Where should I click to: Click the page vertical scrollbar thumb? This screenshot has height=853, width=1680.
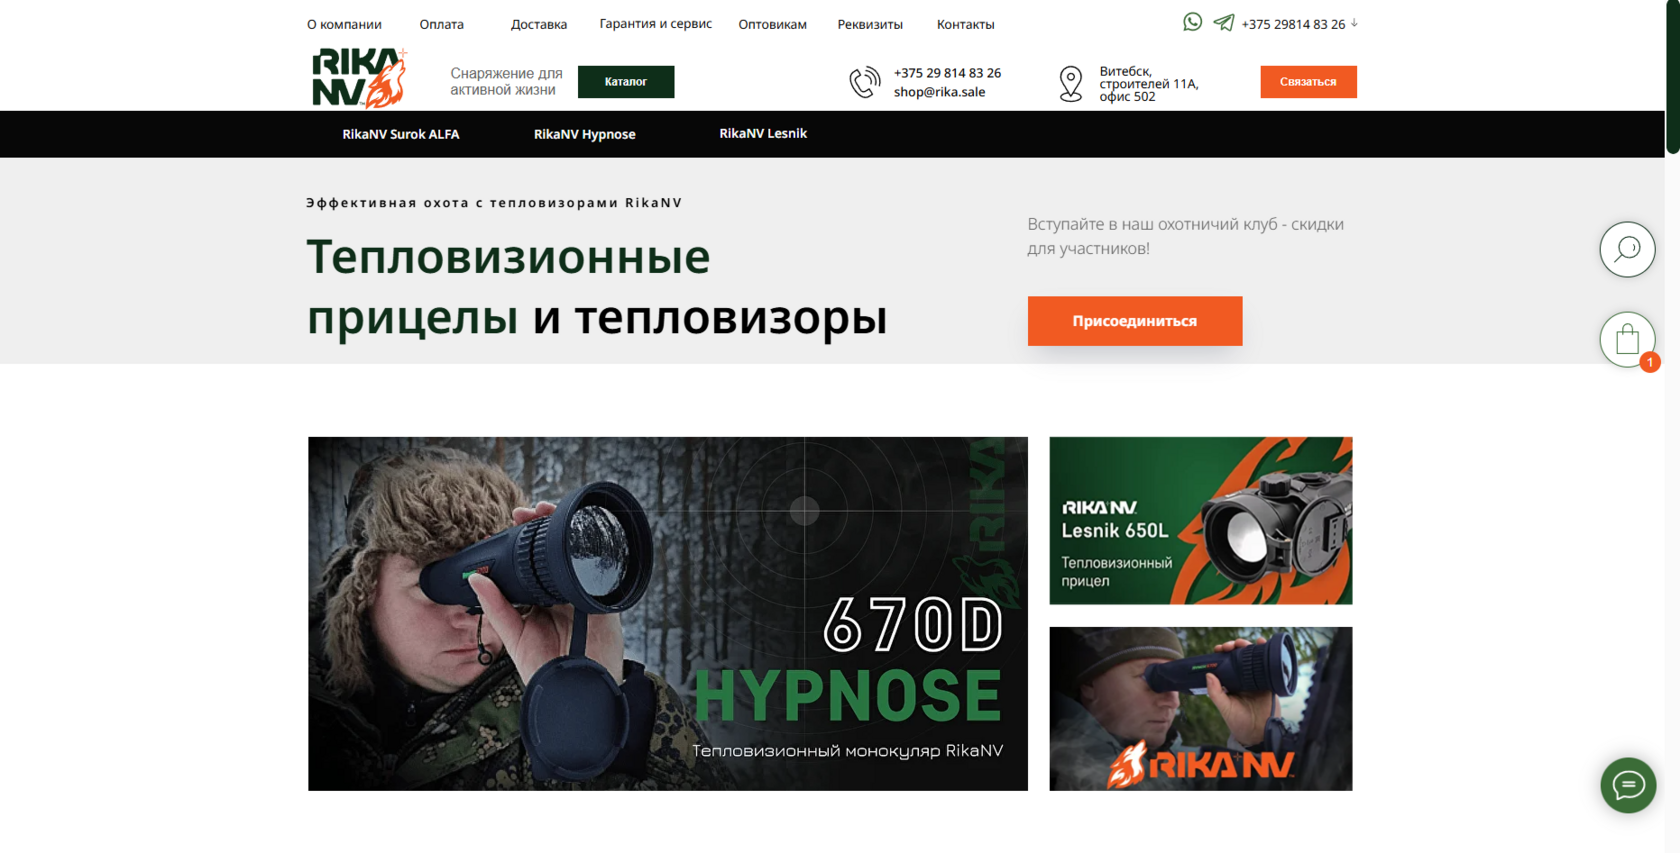tap(1672, 78)
